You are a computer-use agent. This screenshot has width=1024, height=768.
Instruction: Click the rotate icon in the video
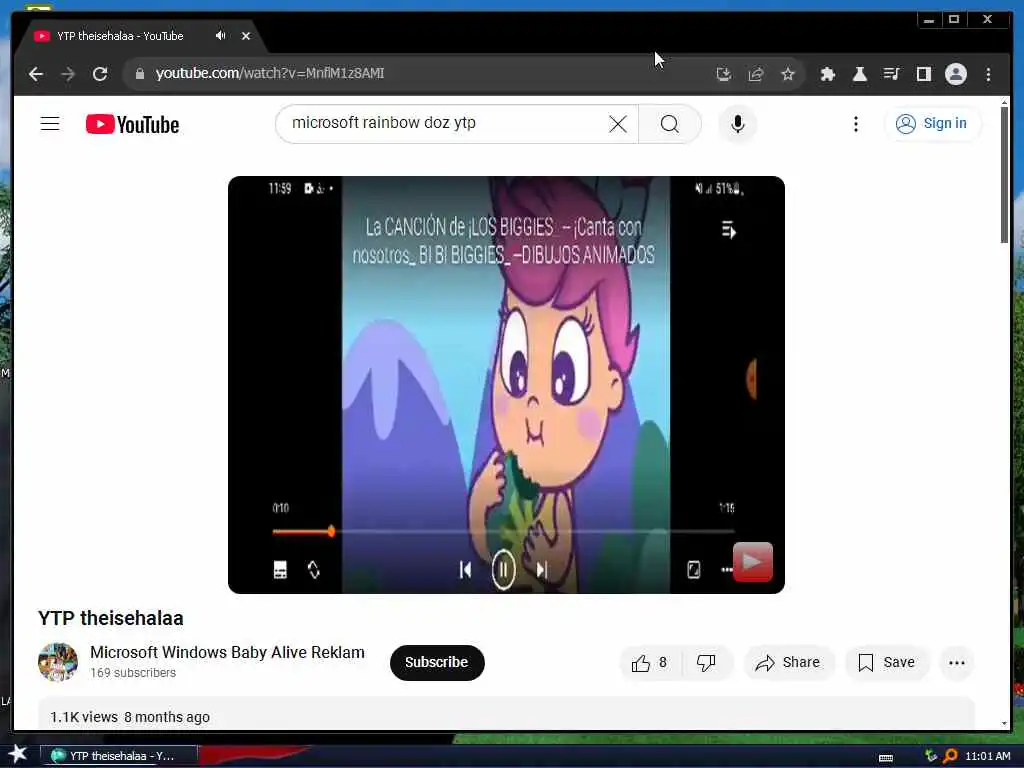314,569
